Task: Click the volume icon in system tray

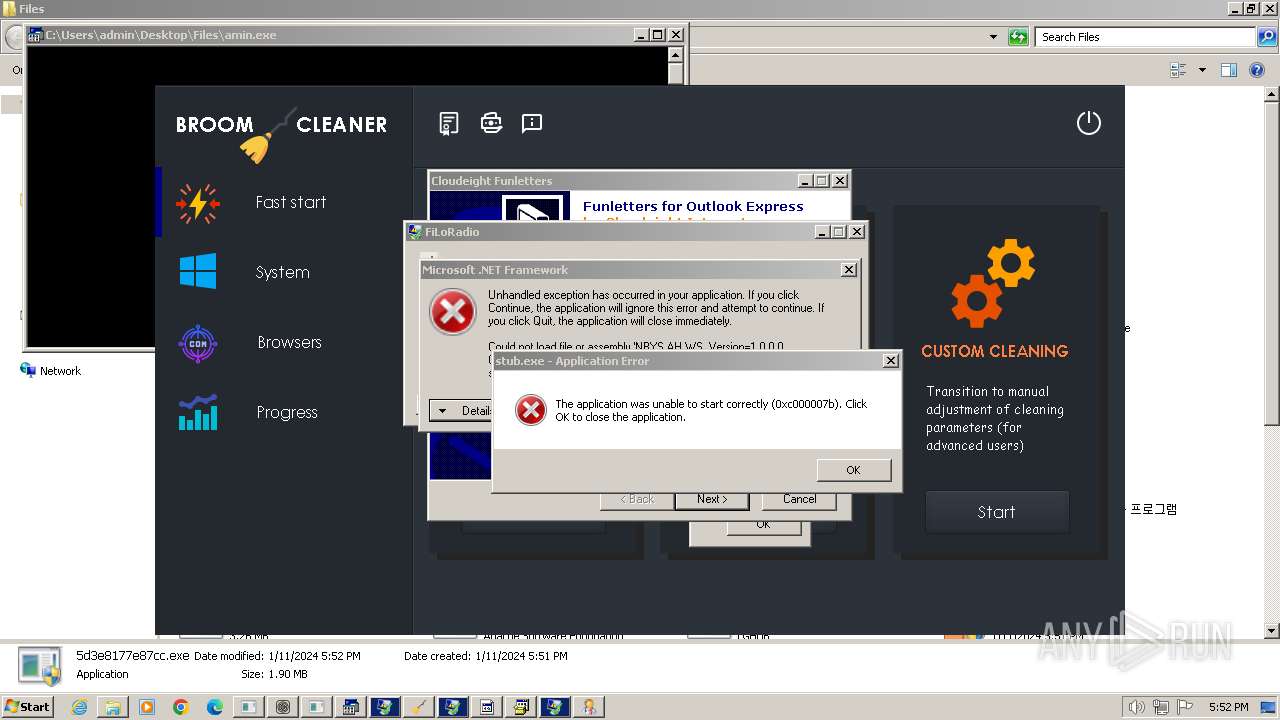Action: (1135, 707)
